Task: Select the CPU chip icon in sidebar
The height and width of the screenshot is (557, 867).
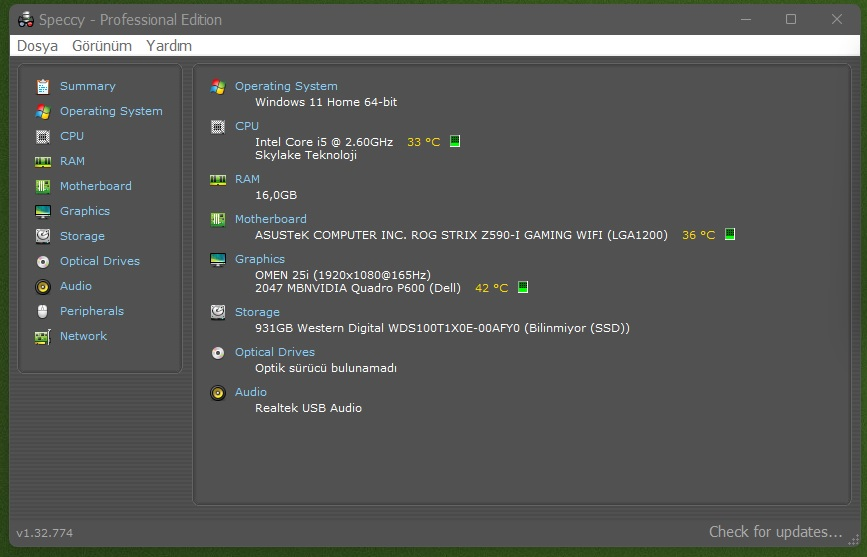Action: (x=43, y=136)
